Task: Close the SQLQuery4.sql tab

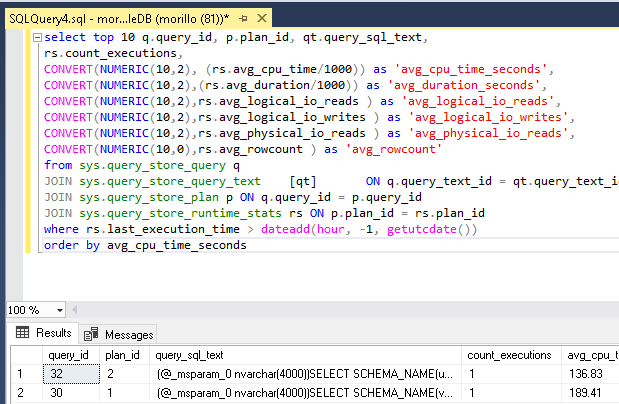Action: (x=262, y=18)
